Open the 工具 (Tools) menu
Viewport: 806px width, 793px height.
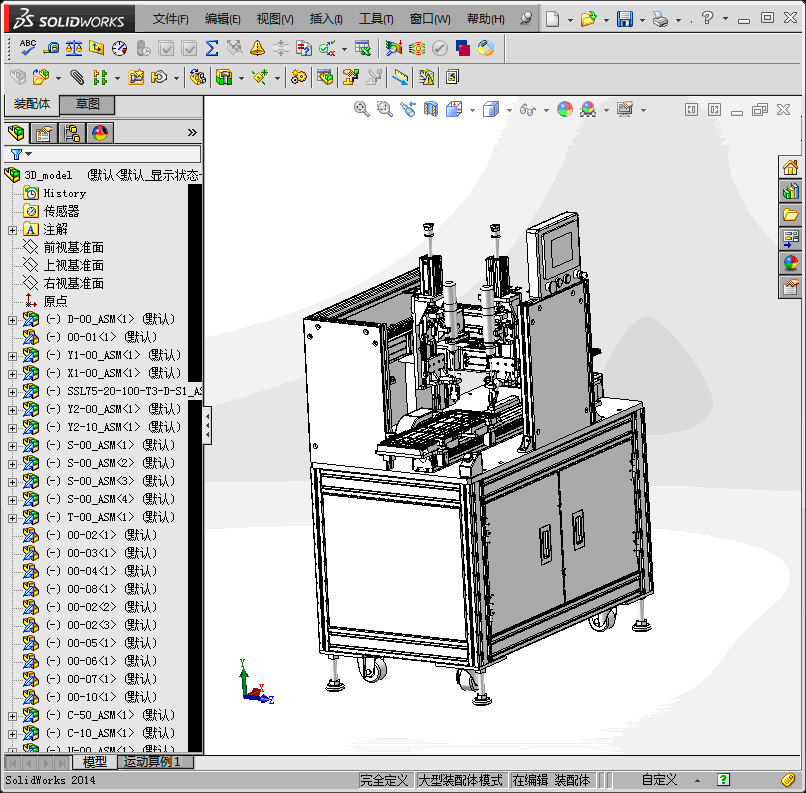pyautogui.click(x=376, y=19)
